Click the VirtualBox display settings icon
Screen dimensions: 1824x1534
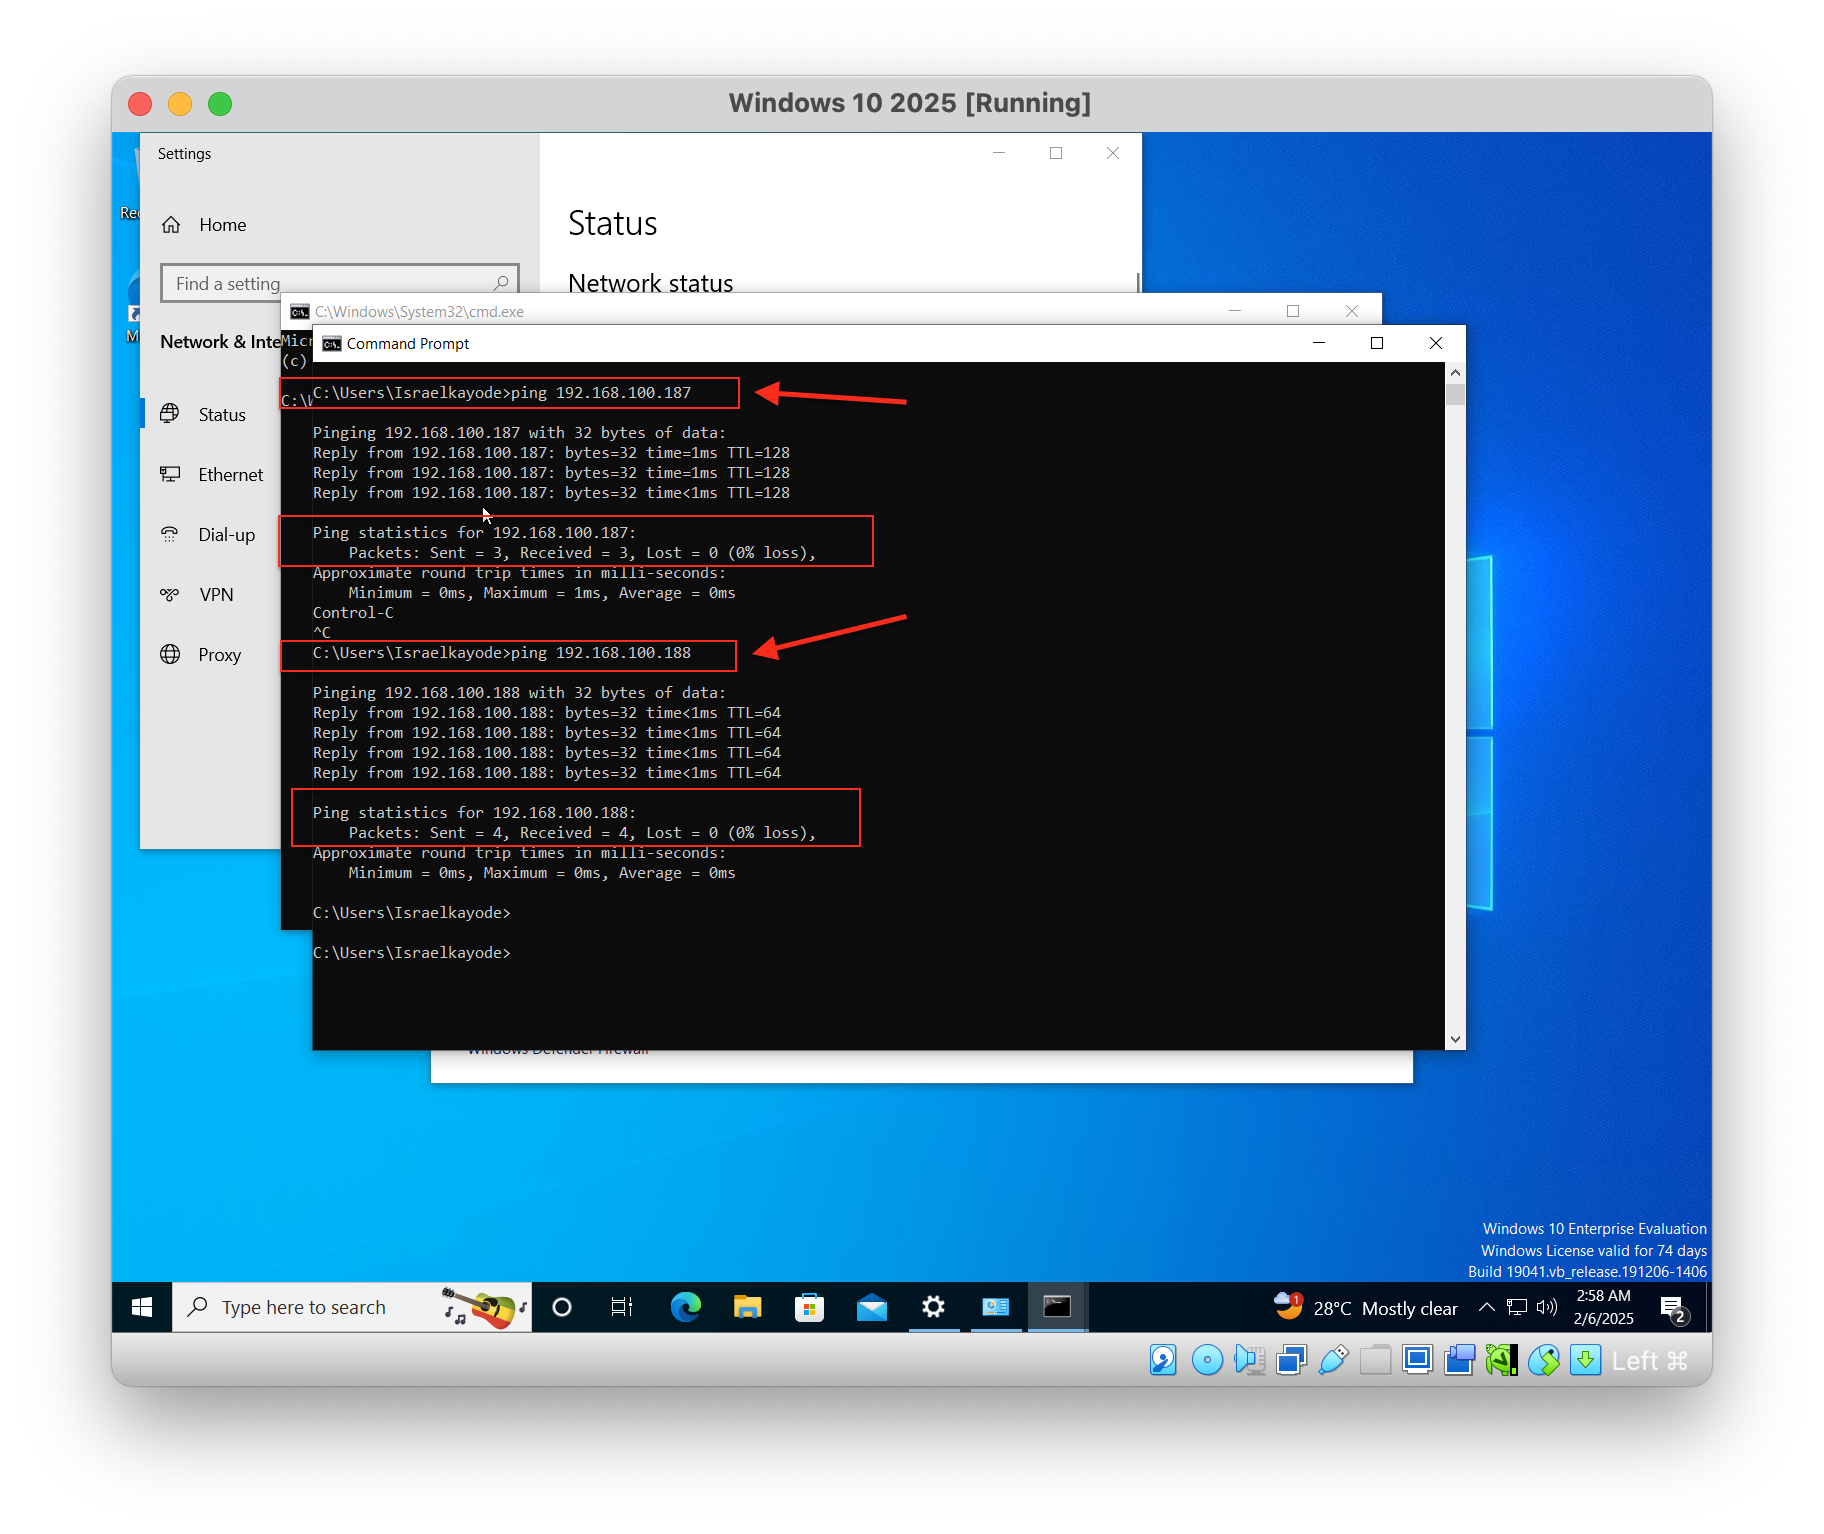click(1417, 1360)
